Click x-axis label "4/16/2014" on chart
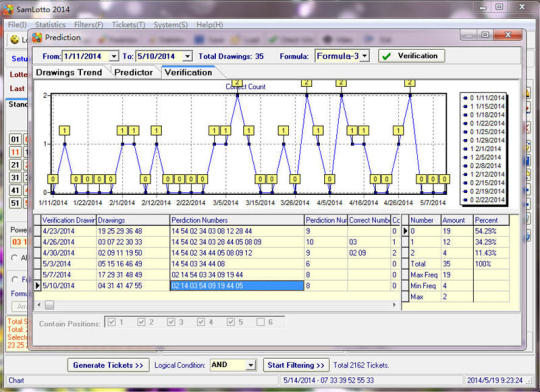Image resolution: width=540 pixels, height=392 pixels. 363,203
